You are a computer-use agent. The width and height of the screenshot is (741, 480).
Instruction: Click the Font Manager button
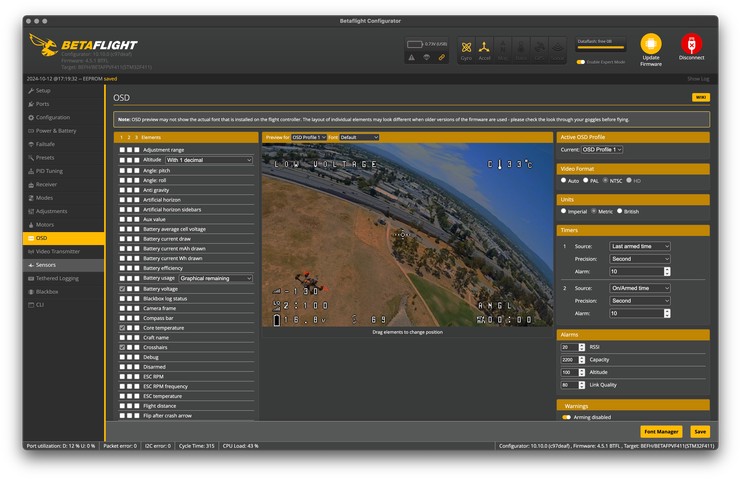(x=661, y=432)
